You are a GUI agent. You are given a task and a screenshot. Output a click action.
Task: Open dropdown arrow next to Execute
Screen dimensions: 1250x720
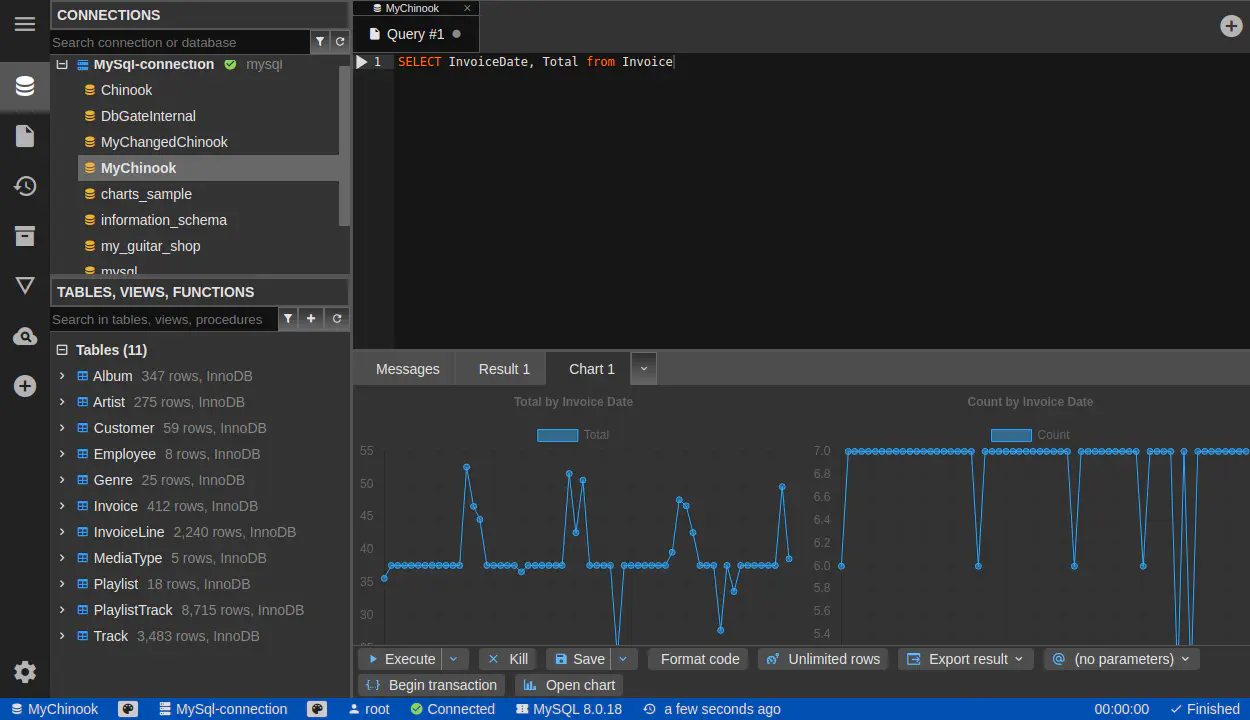(454, 659)
